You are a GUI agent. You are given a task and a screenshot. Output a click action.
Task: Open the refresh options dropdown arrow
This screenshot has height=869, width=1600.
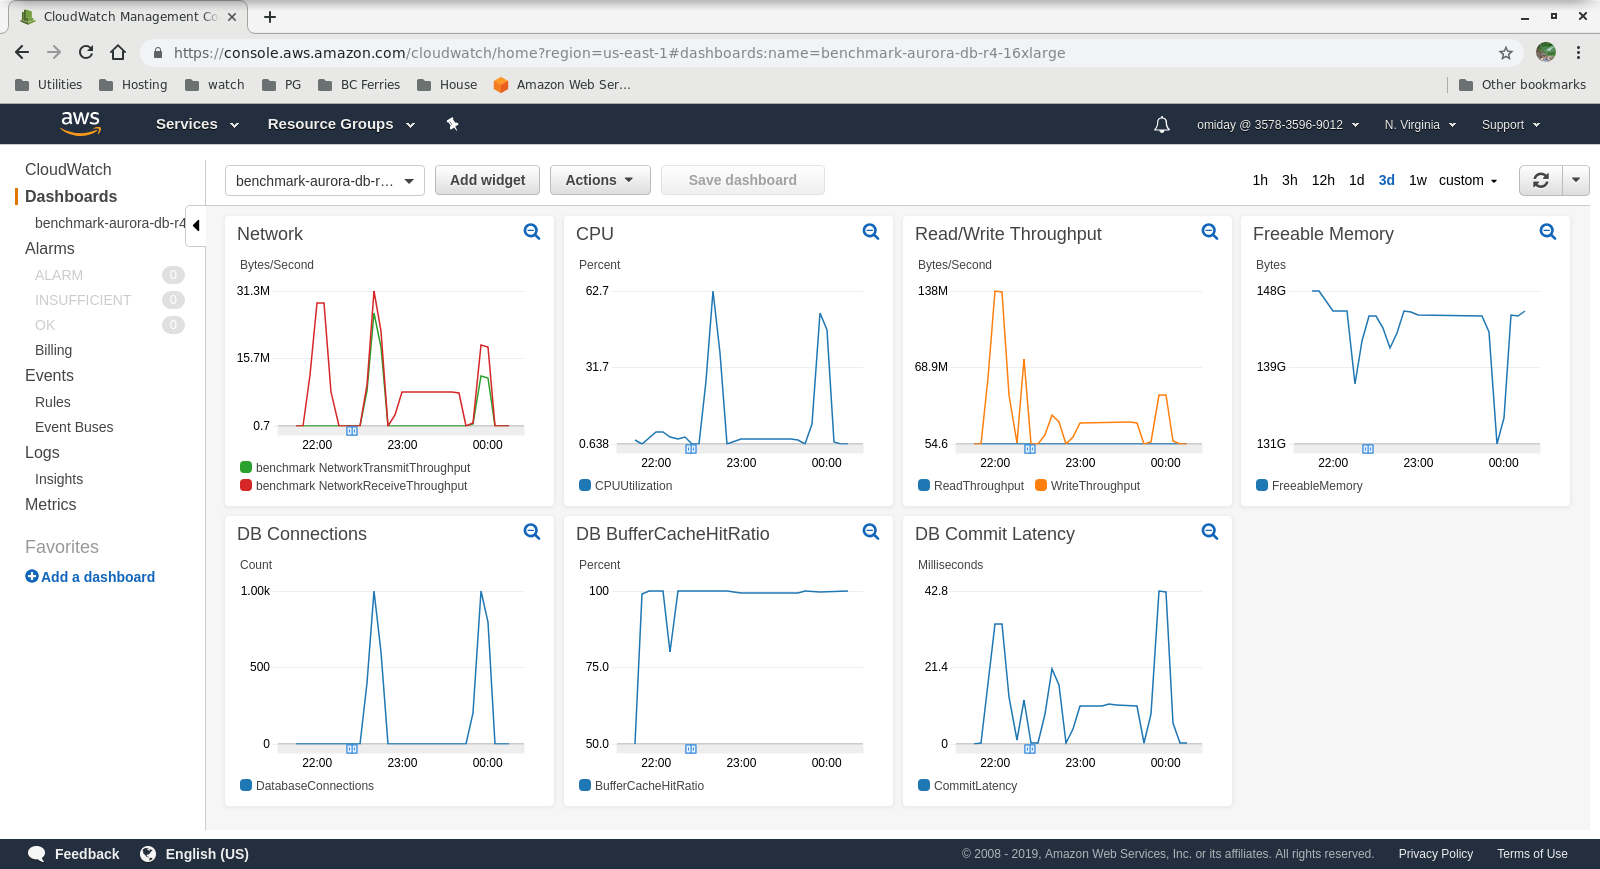[x=1576, y=180]
